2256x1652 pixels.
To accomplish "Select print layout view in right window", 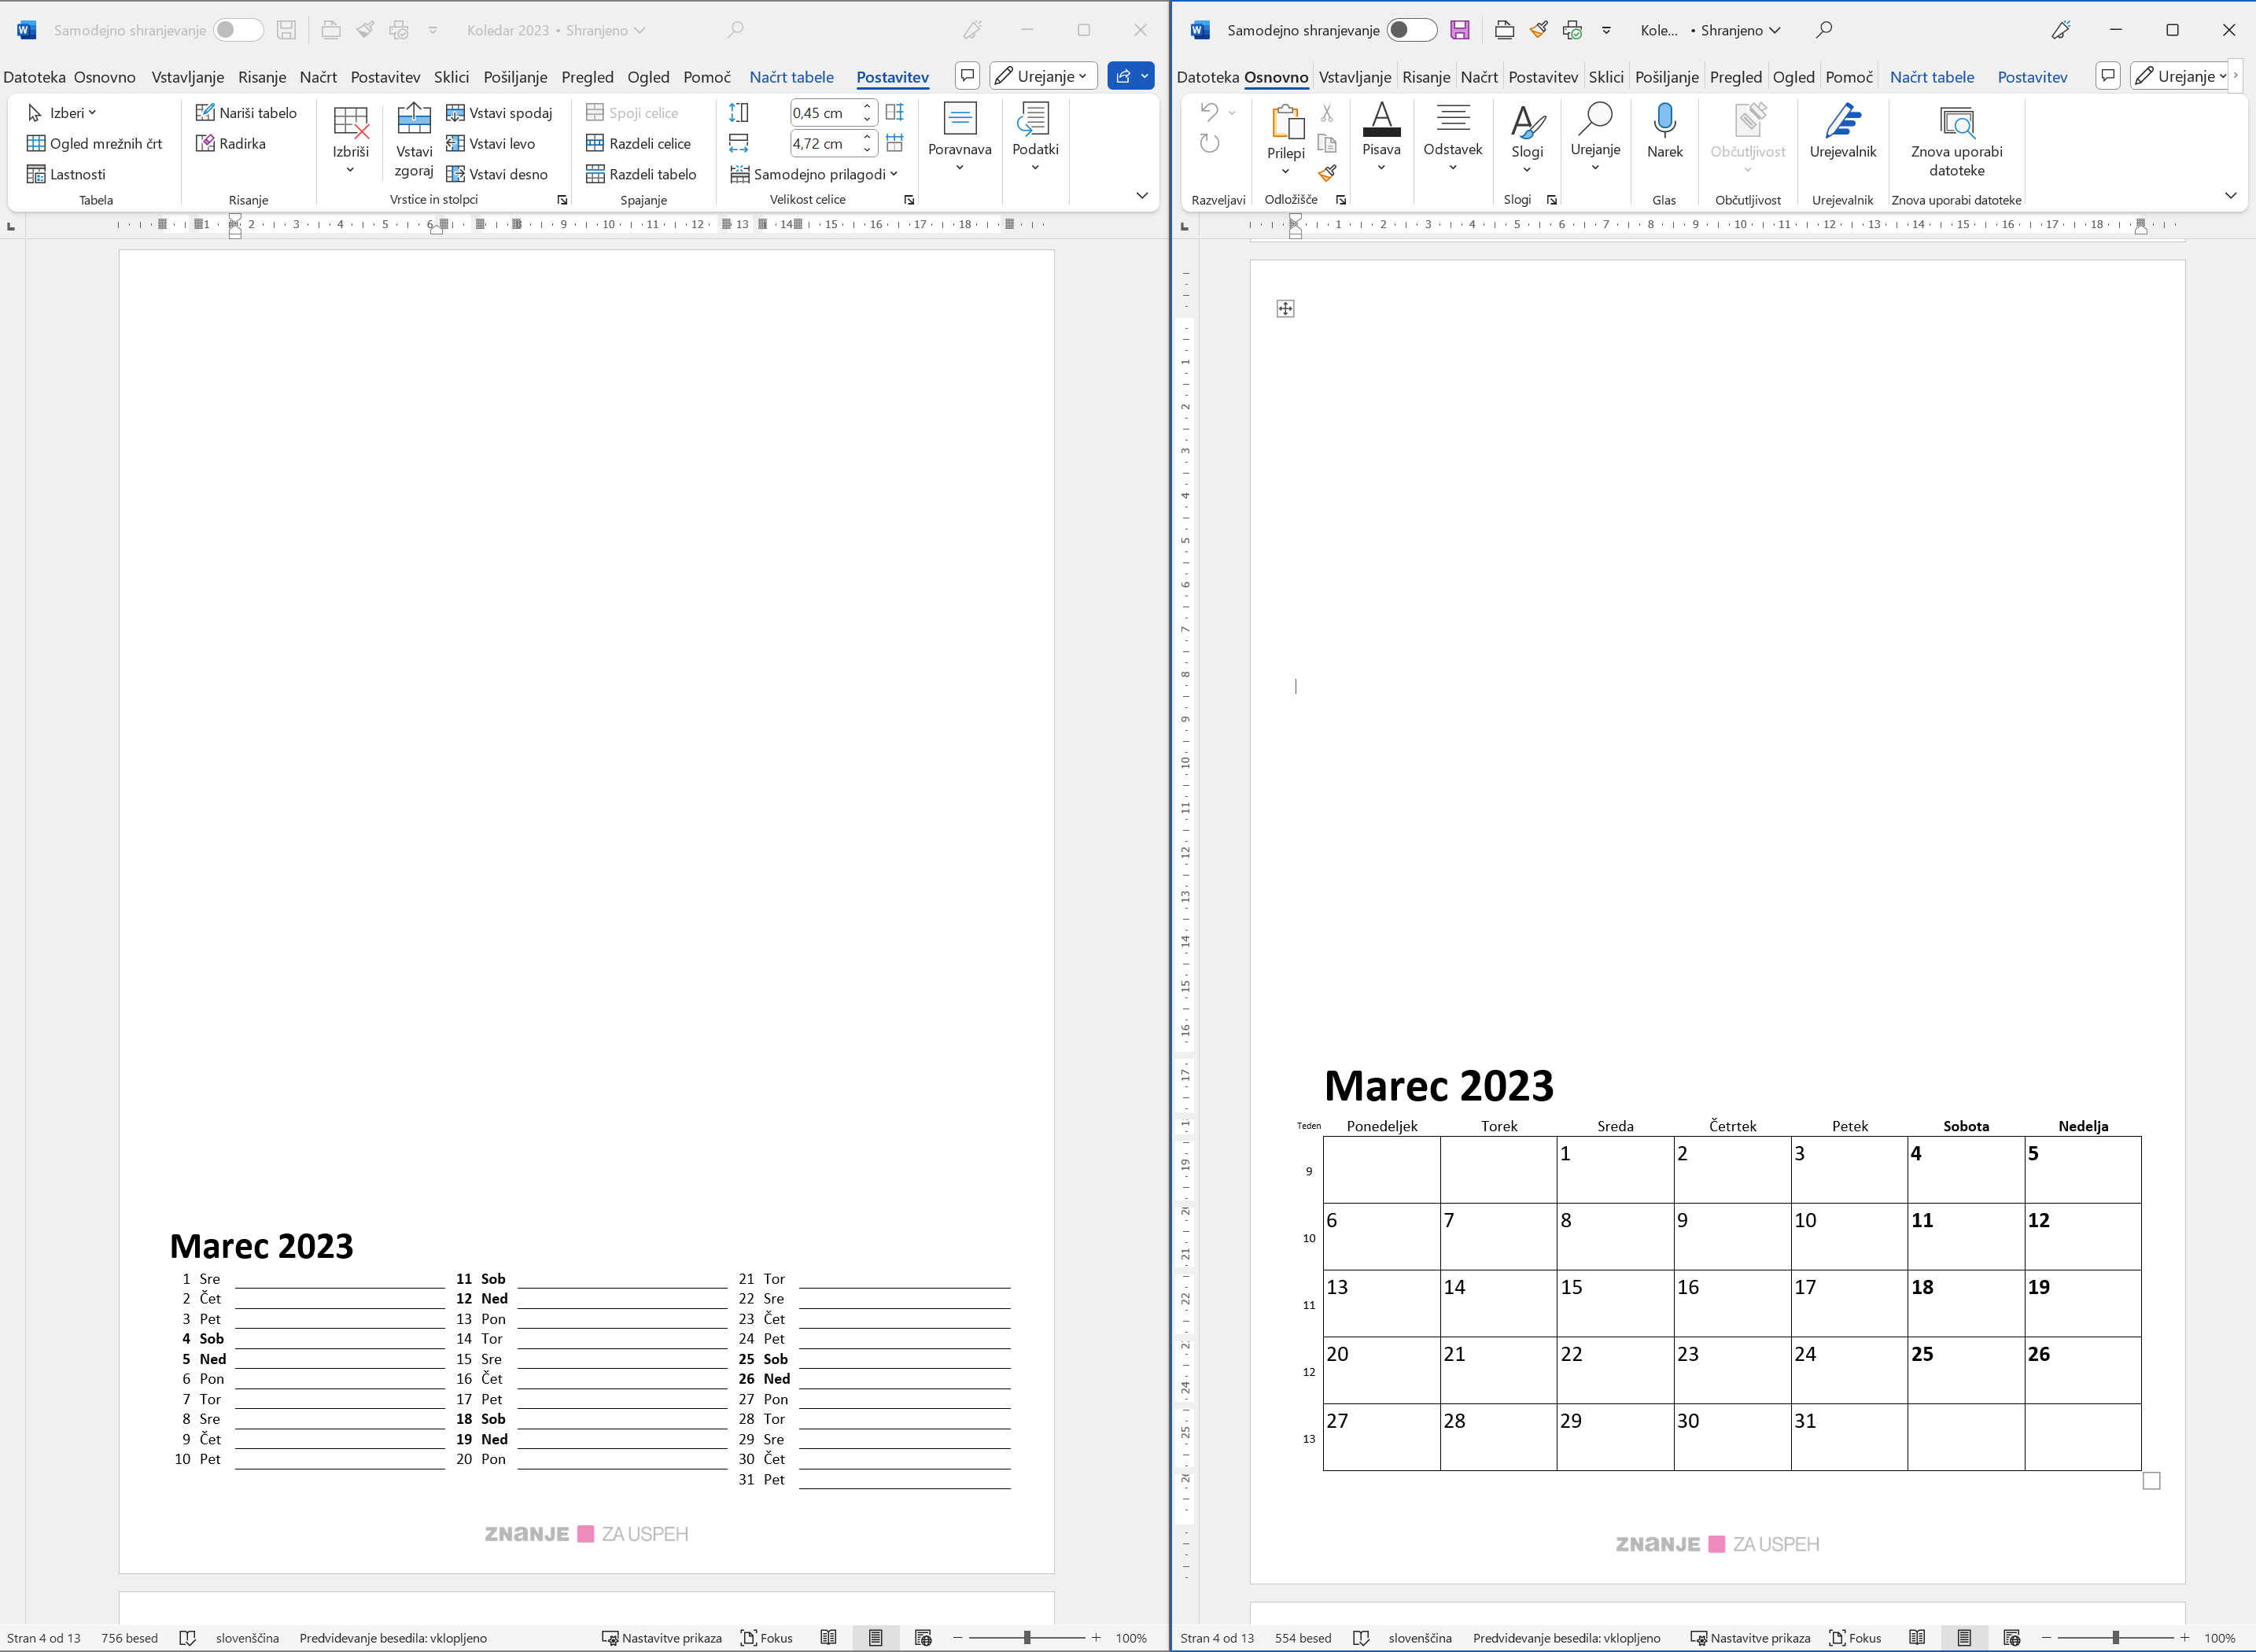I will point(1964,1638).
